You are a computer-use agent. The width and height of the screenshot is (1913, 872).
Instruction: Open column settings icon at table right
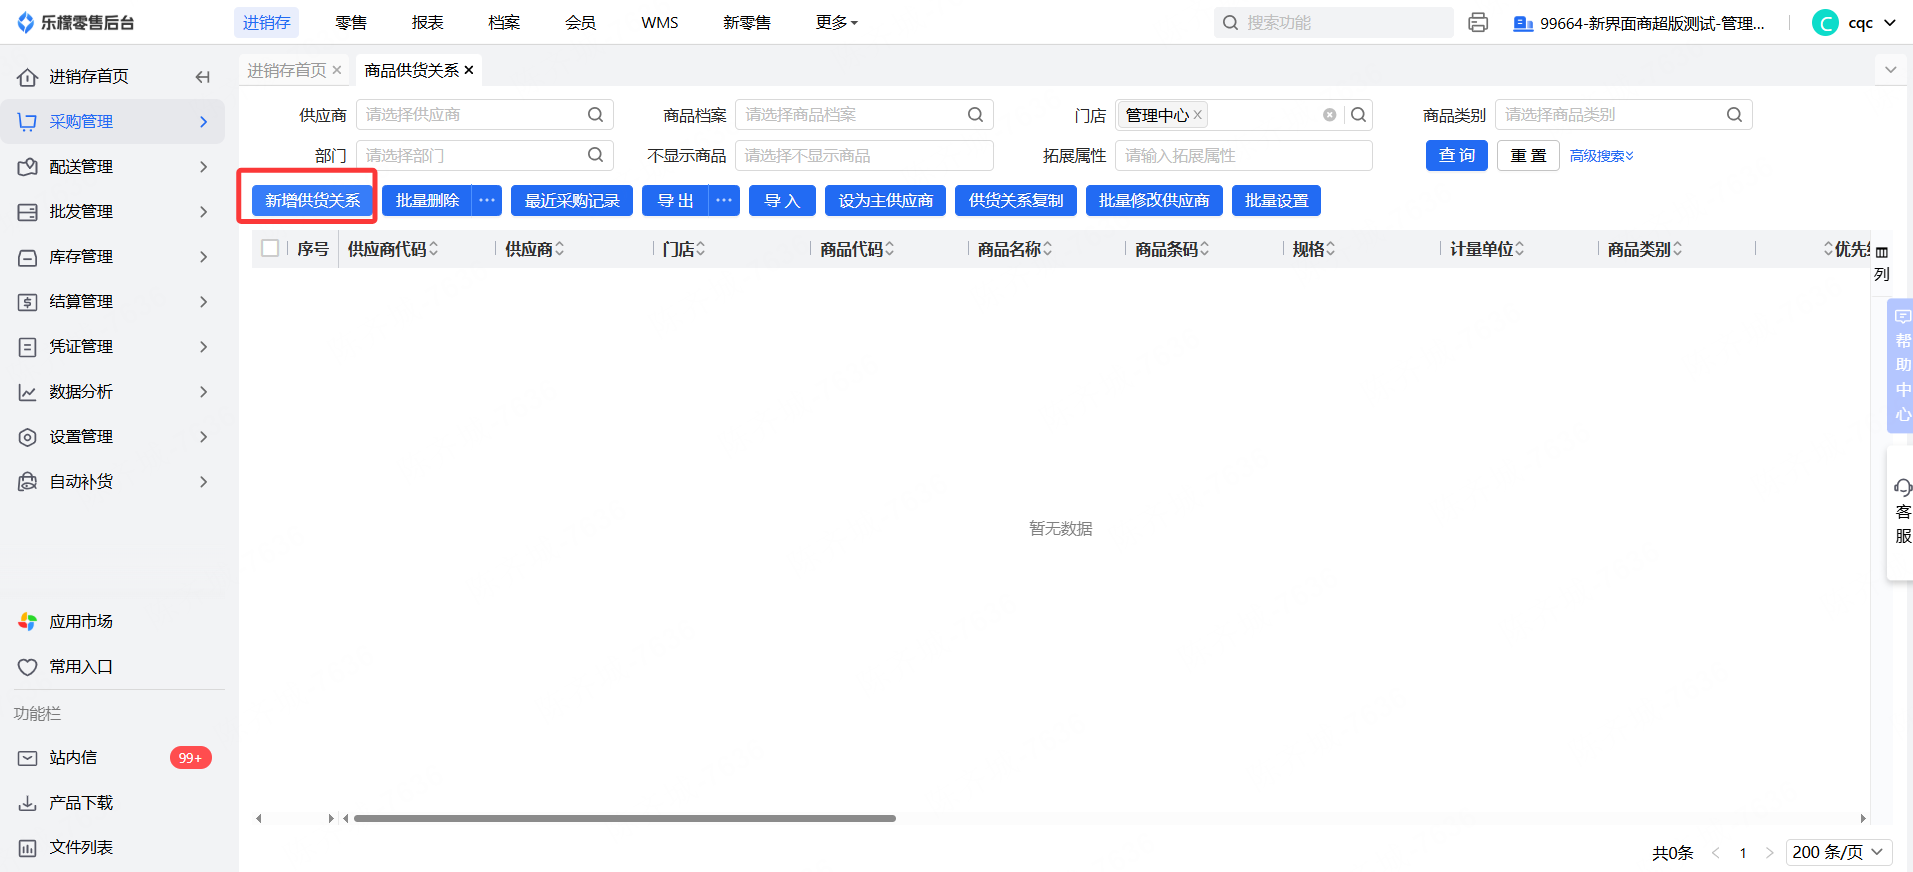tap(1882, 253)
